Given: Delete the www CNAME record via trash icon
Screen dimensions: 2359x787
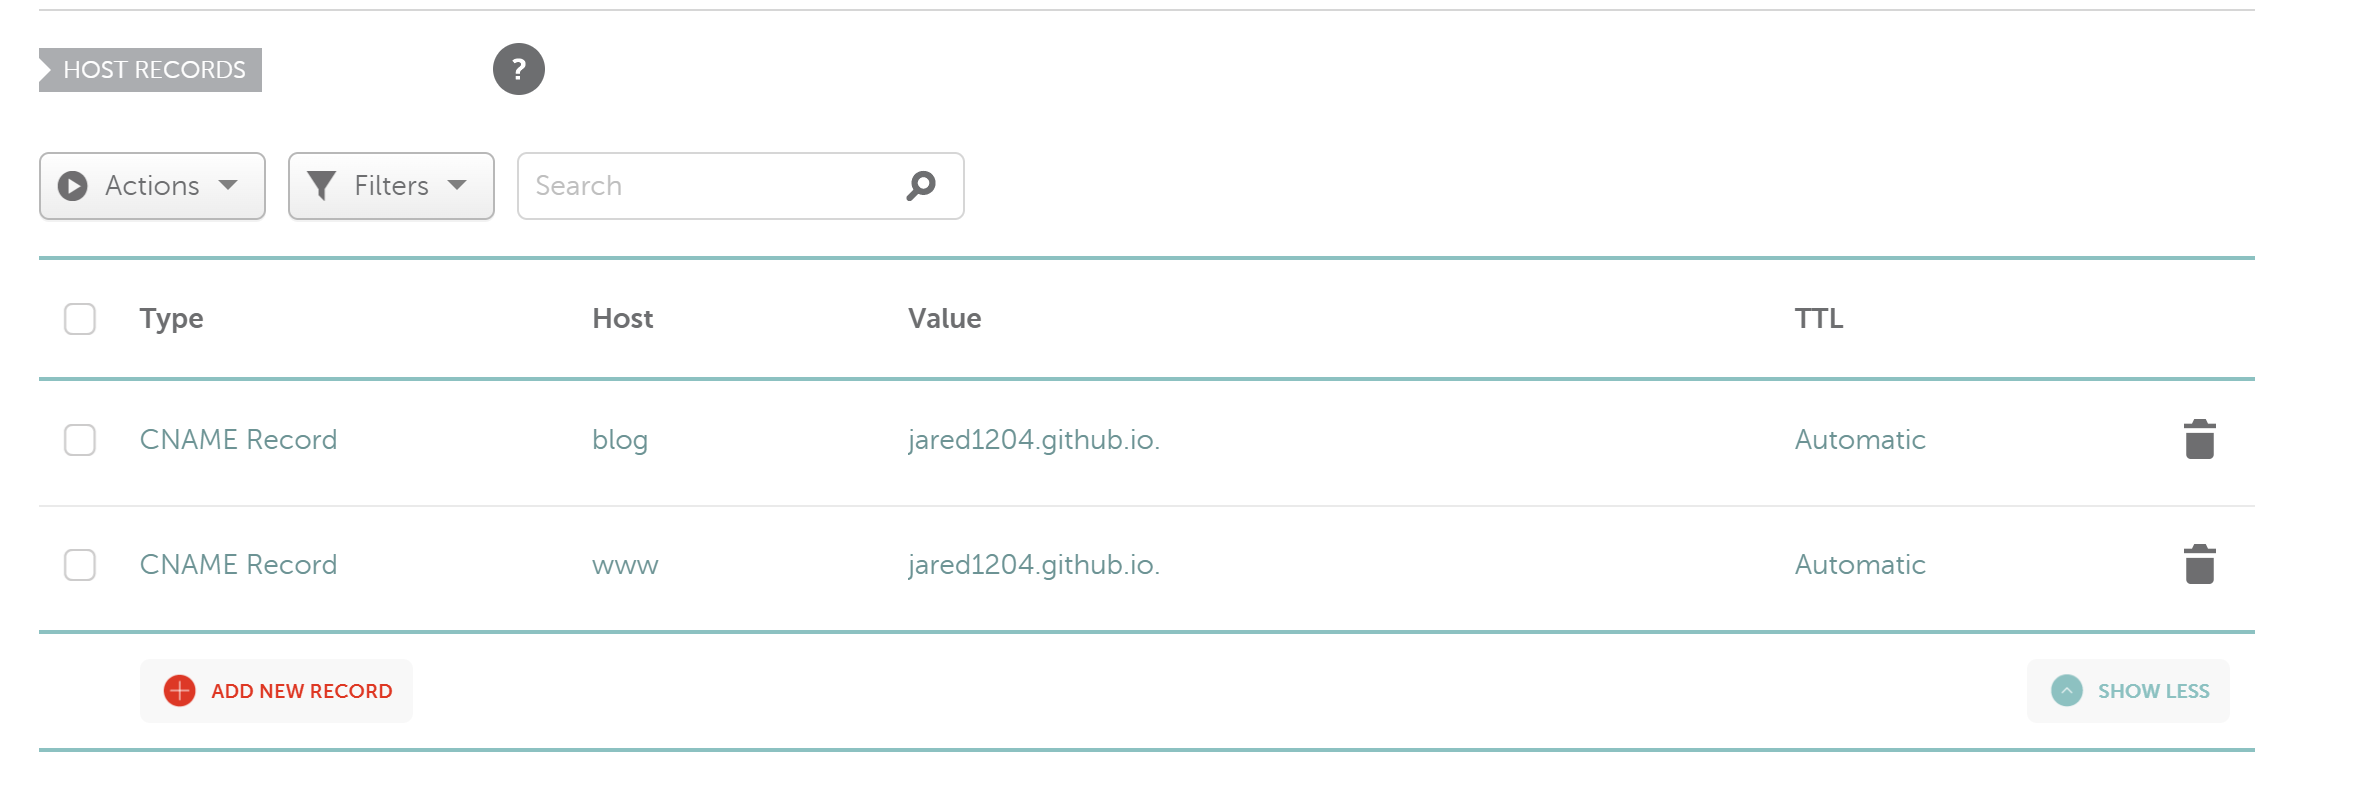Looking at the screenshot, I should [x=2199, y=564].
